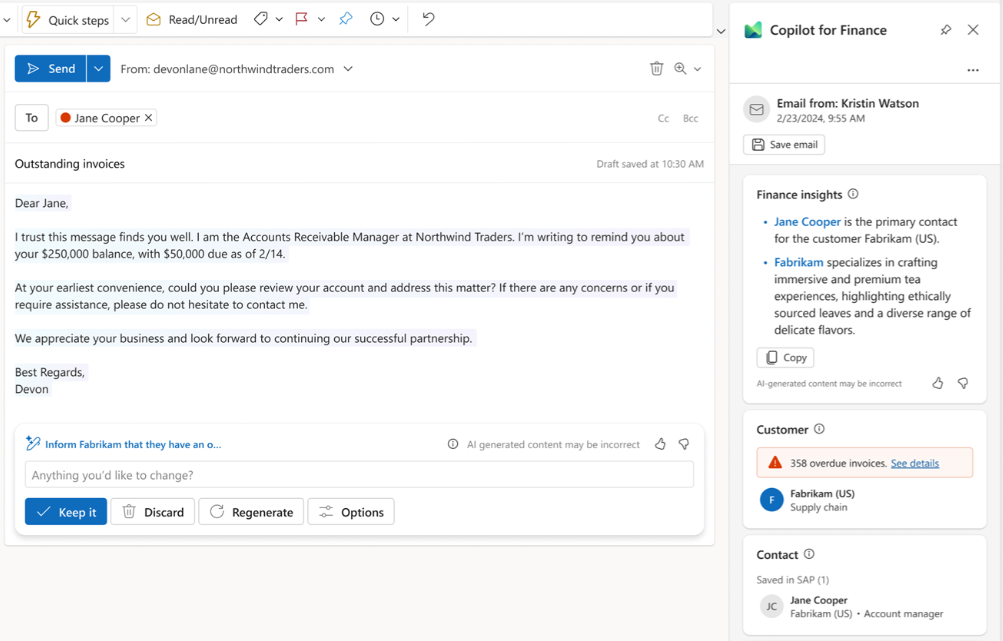Keep it to accept the draft
The width and height of the screenshot is (1003, 641).
pos(66,512)
